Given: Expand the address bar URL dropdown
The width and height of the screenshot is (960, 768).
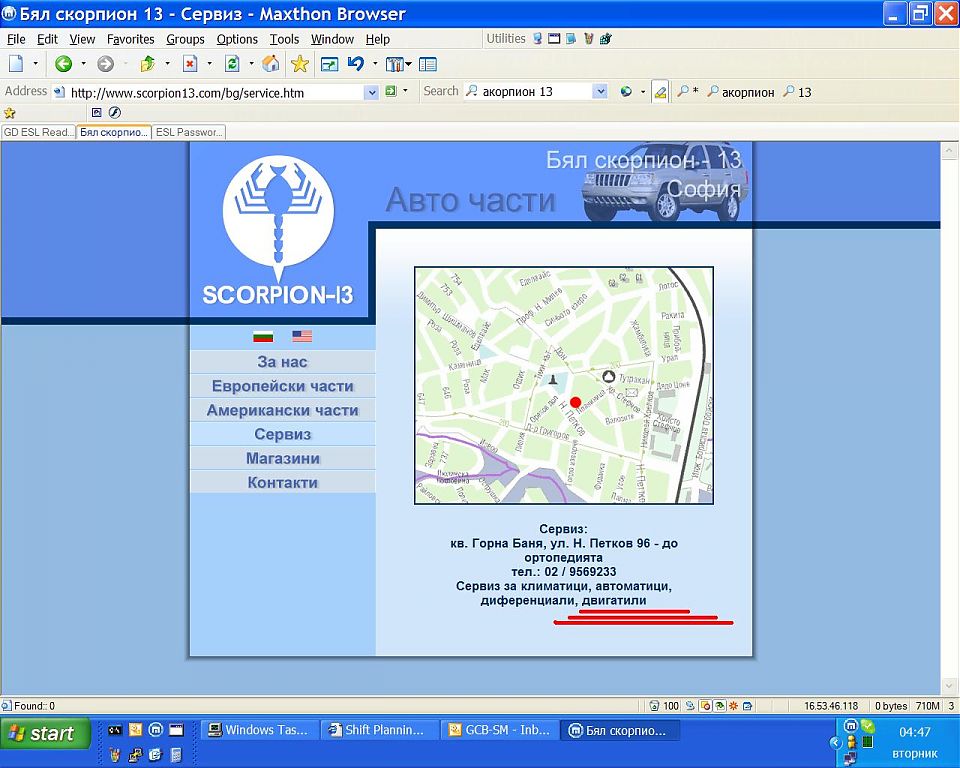Looking at the screenshot, I should click(372, 92).
